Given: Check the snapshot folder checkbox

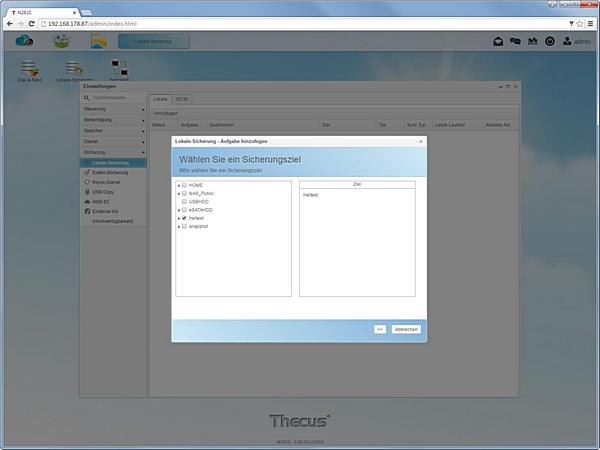Looking at the screenshot, I should pyautogui.click(x=184, y=227).
